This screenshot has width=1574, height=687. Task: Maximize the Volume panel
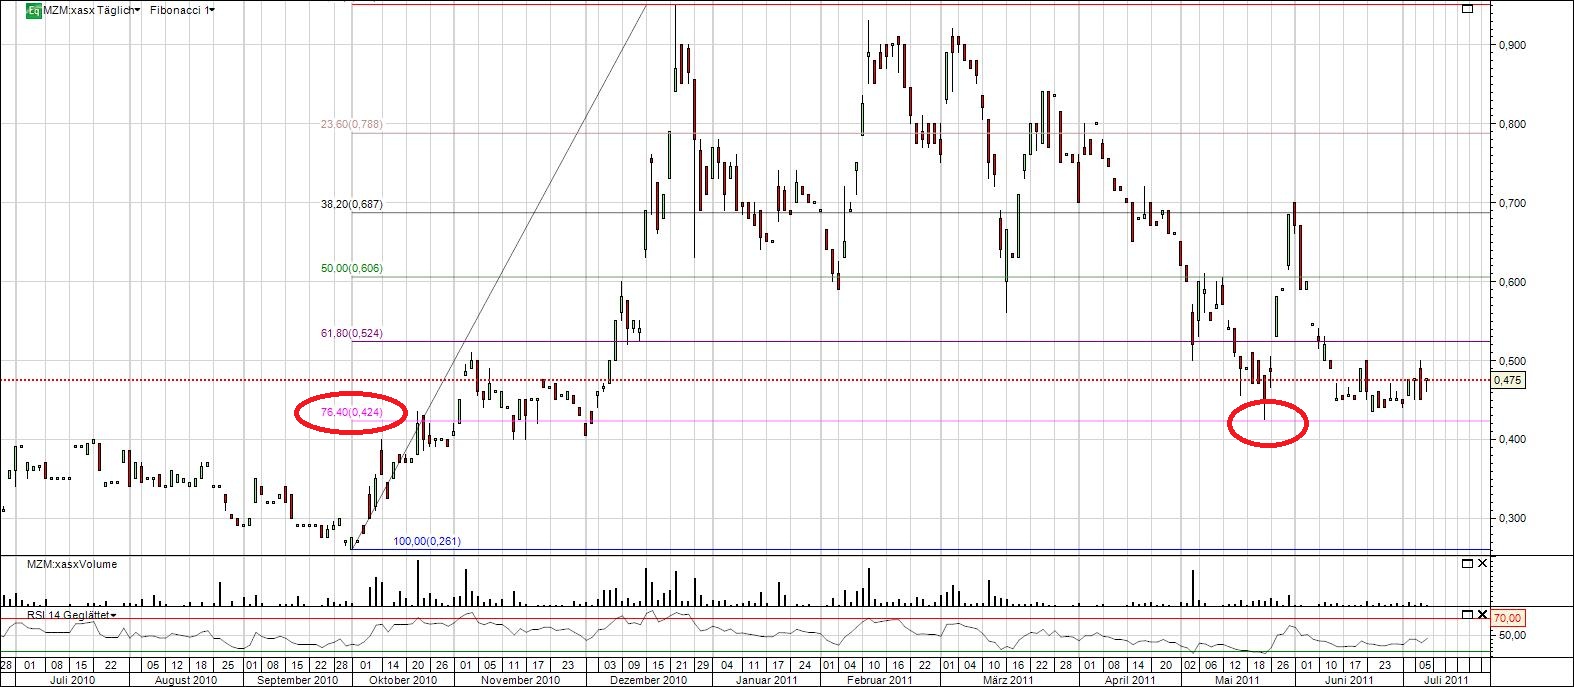click(1467, 564)
